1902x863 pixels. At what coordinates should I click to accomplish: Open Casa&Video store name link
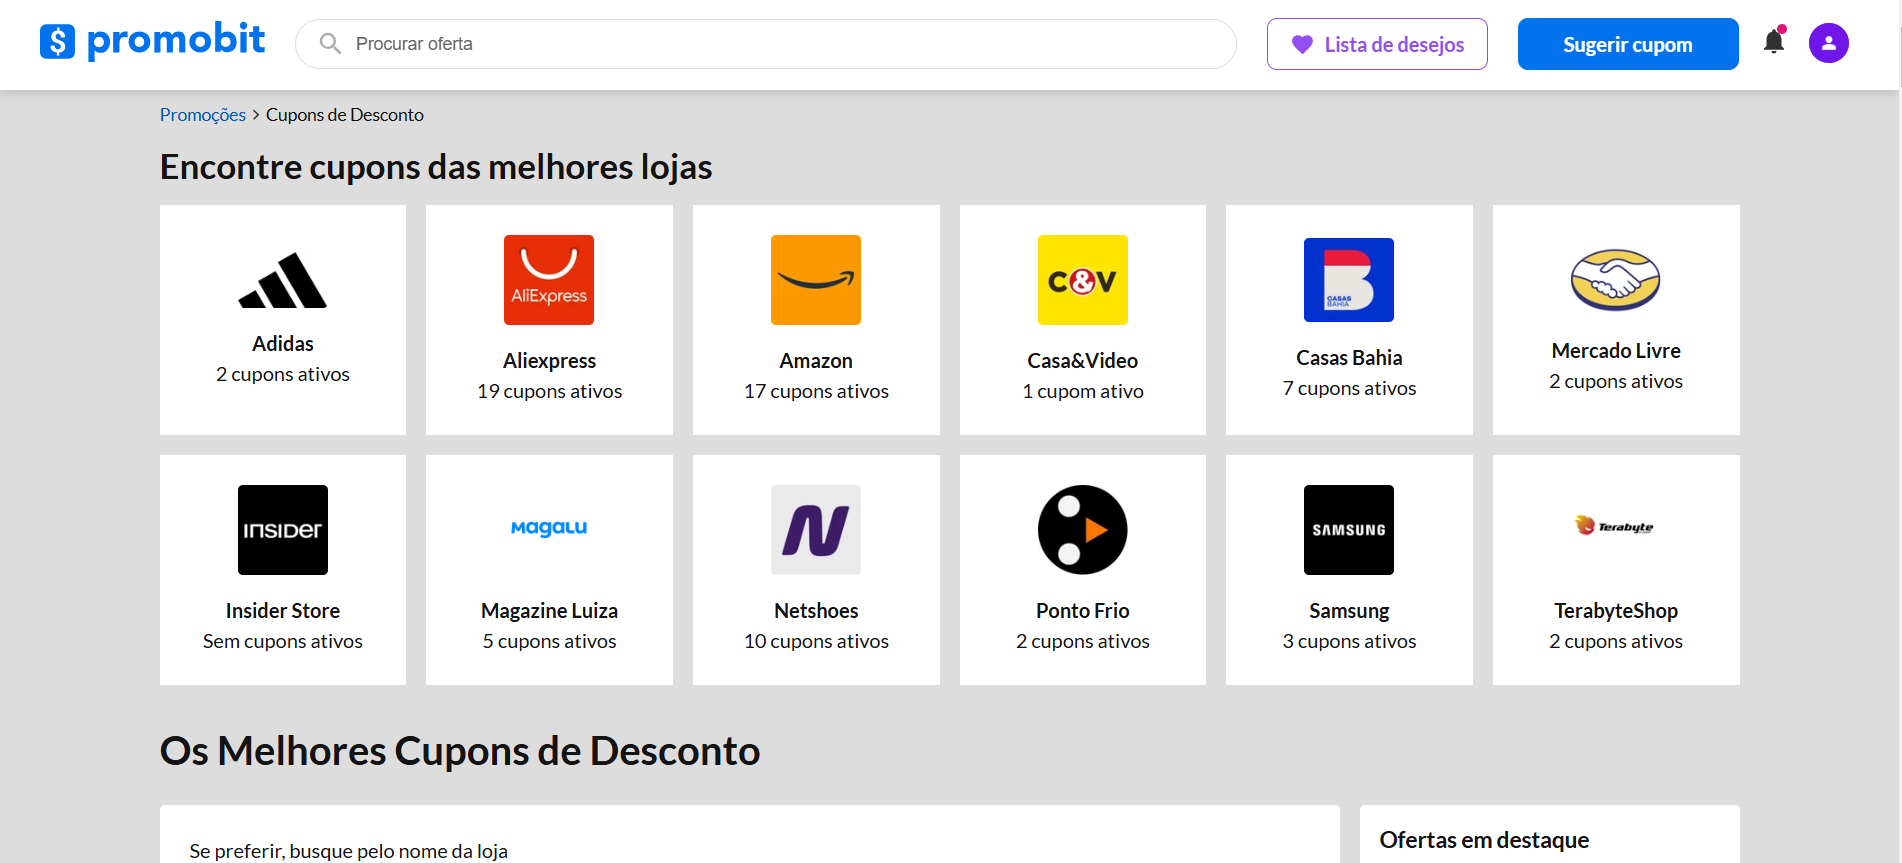[1083, 361]
